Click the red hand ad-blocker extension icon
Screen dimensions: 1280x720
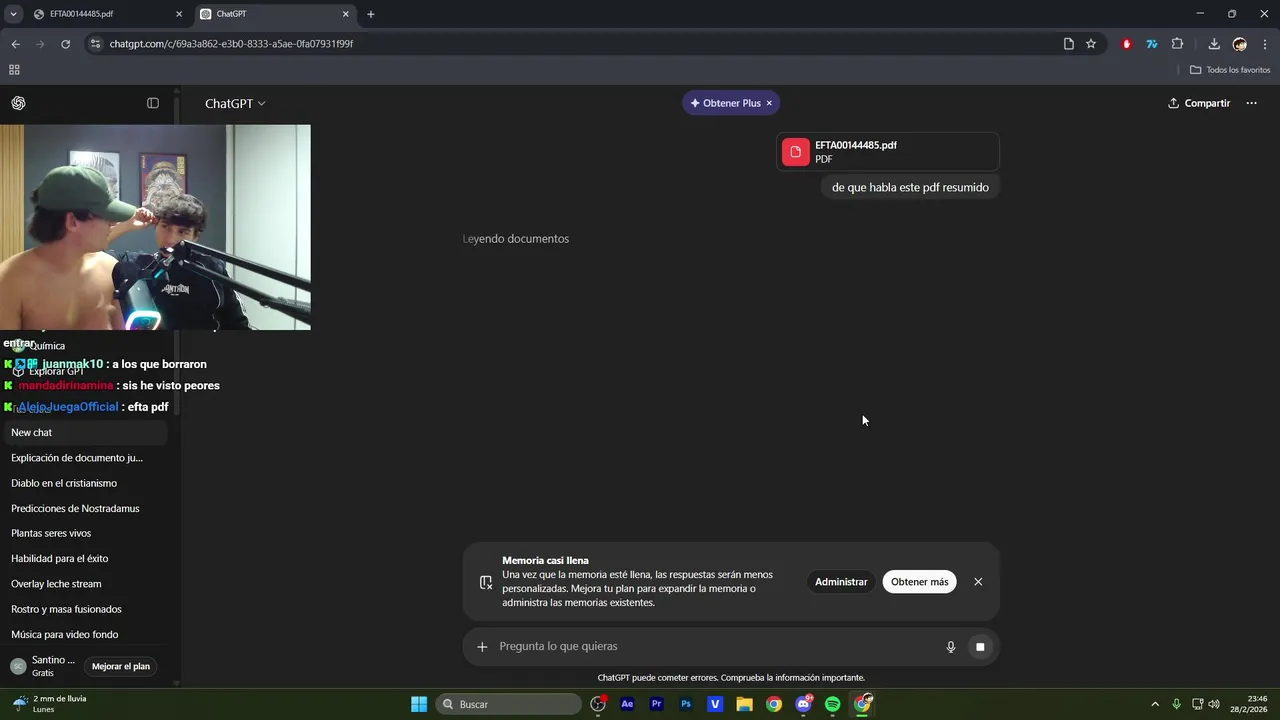(x=1127, y=44)
